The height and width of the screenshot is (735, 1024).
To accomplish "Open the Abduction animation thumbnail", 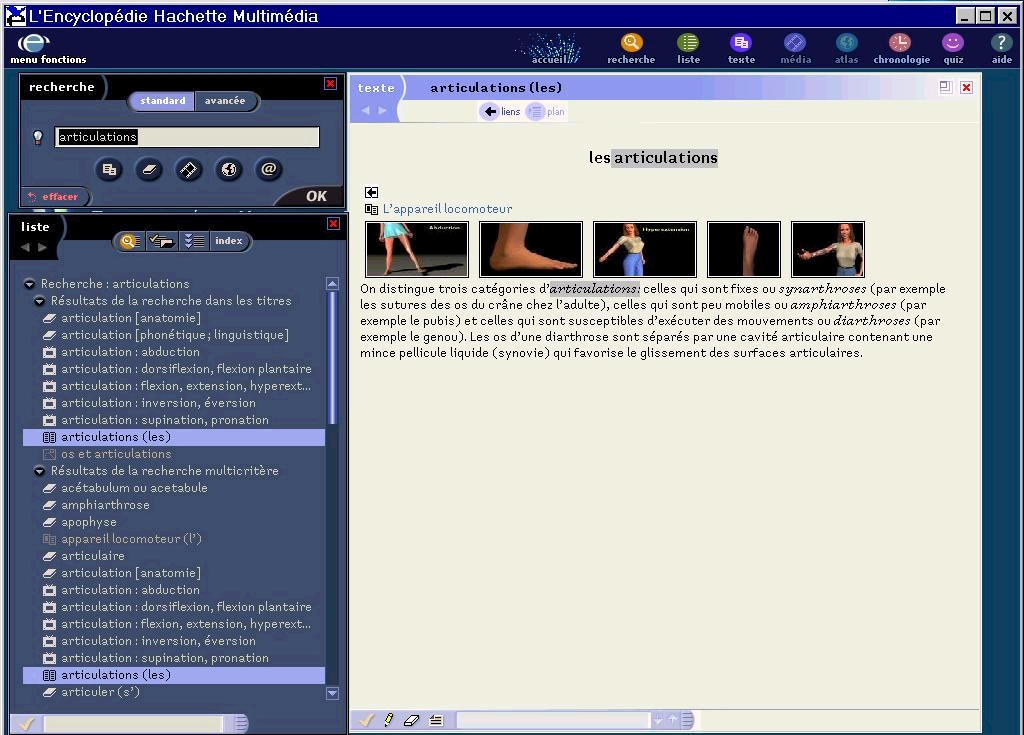I will tap(417, 249).
